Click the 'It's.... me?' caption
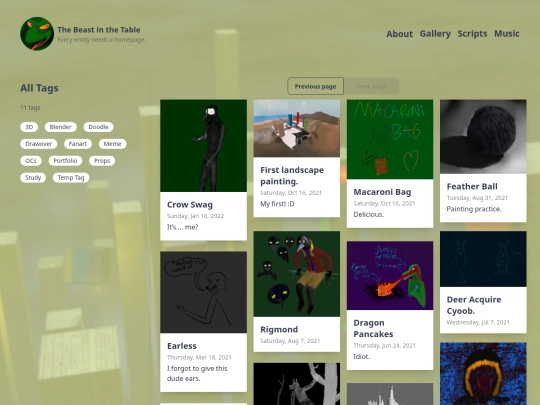 tap(183, 227)
